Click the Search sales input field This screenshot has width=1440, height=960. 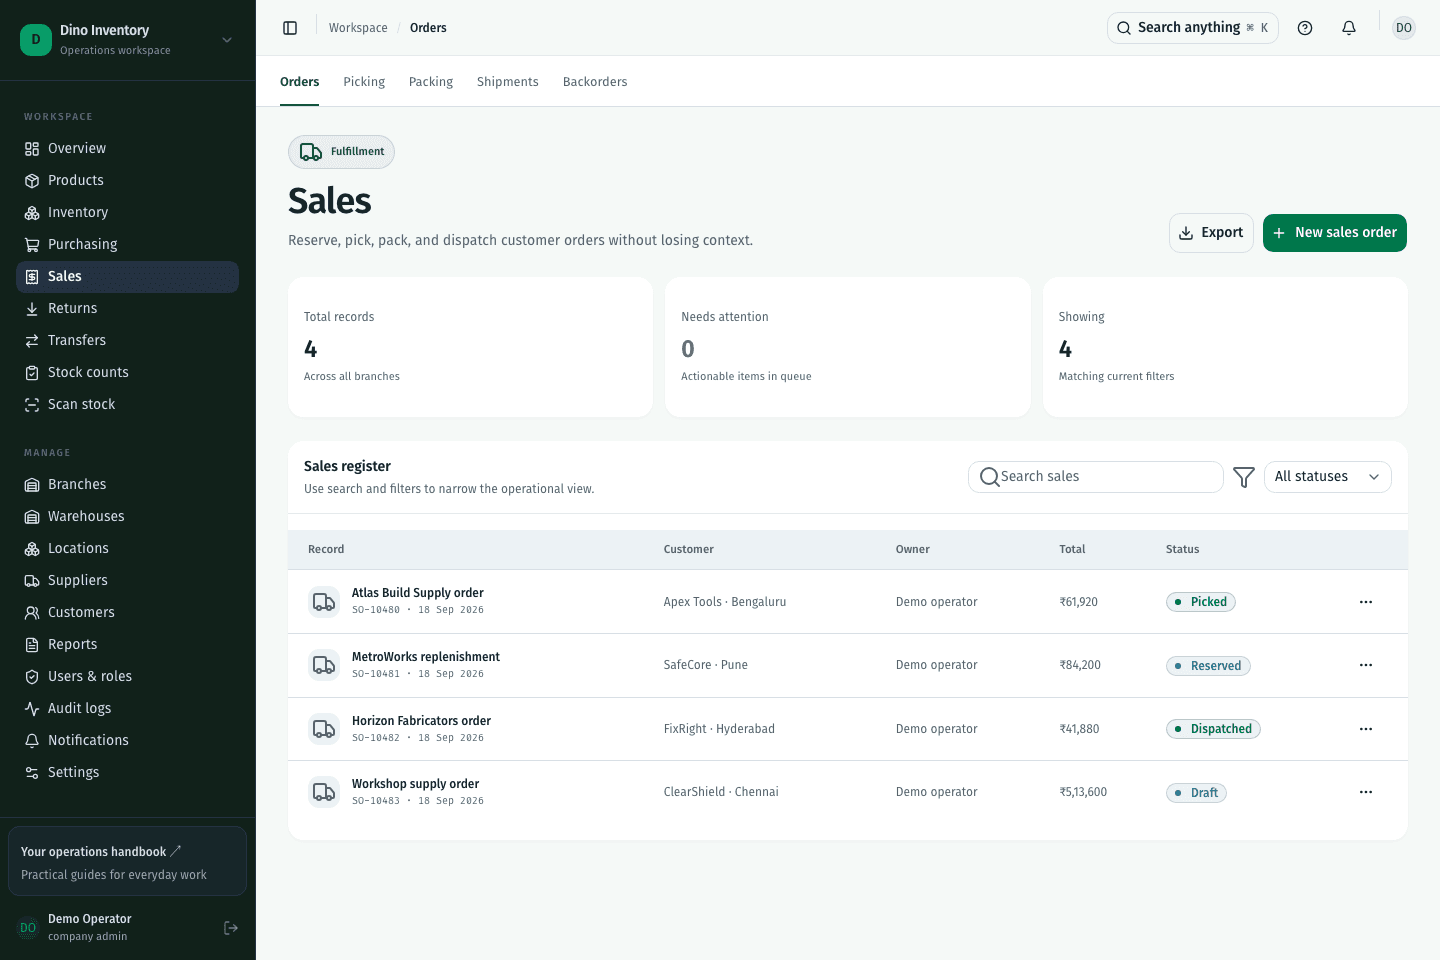[x=1096, y=477]
